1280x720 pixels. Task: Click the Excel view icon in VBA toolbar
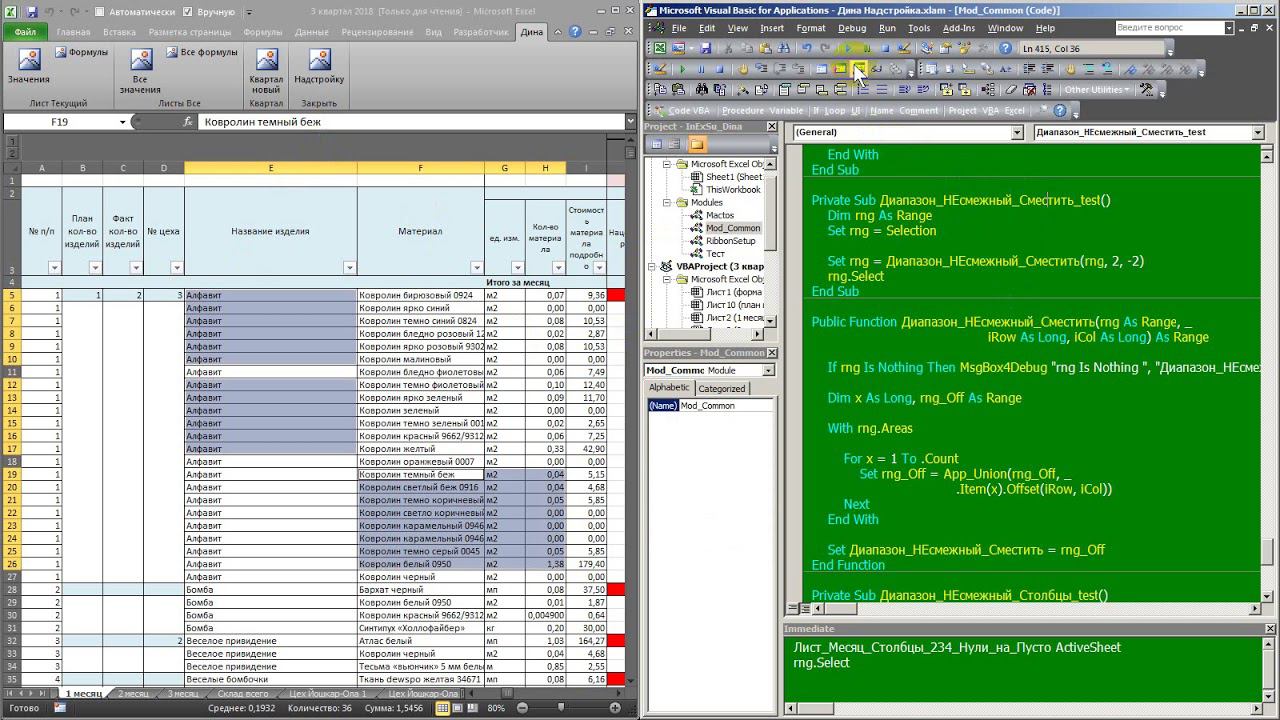pos(660,48)
